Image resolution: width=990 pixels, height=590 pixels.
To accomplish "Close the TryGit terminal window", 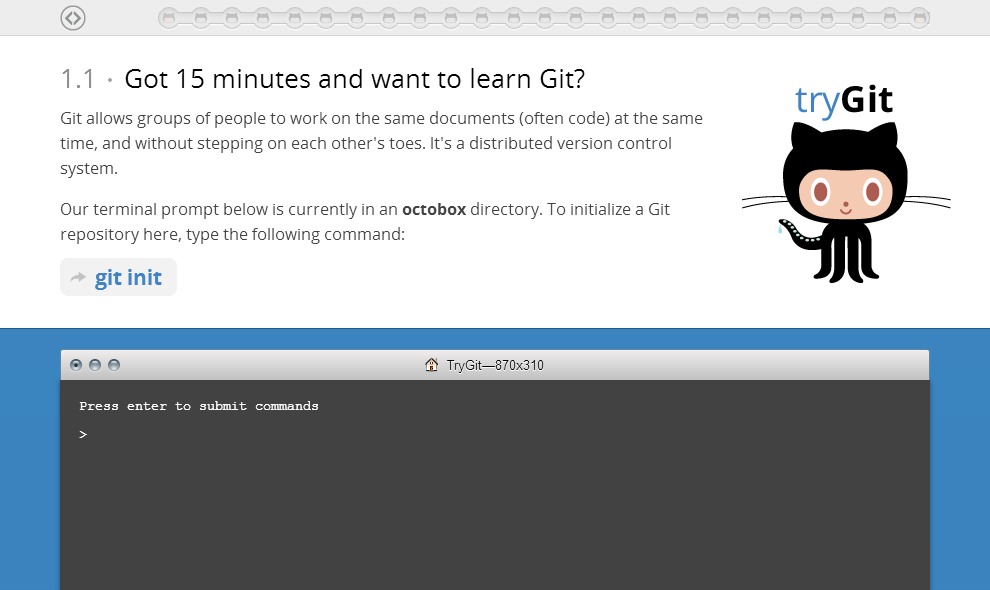I will point(76,365).
